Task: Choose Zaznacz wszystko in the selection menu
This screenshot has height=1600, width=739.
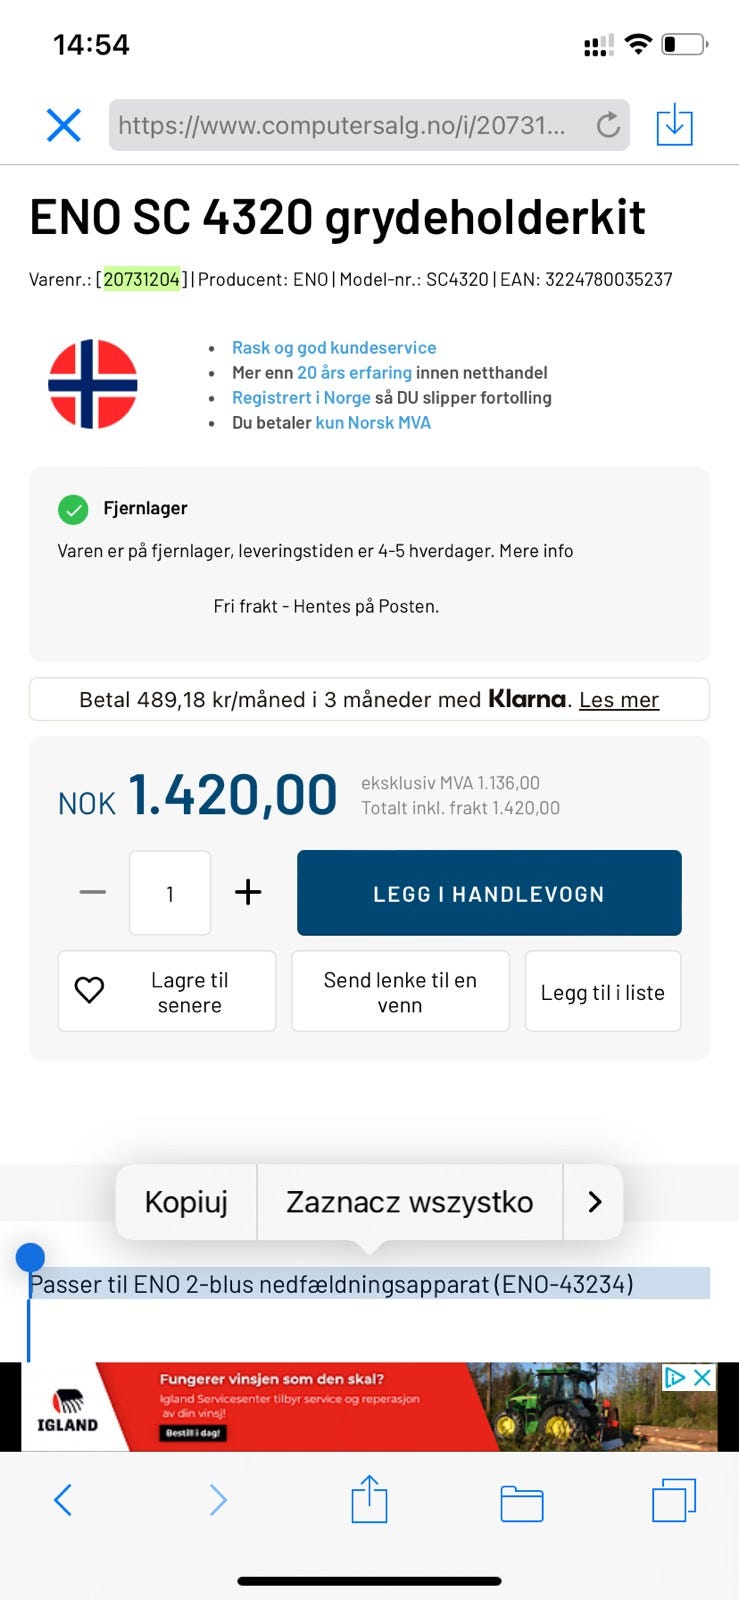Action: coord(410,1201)
